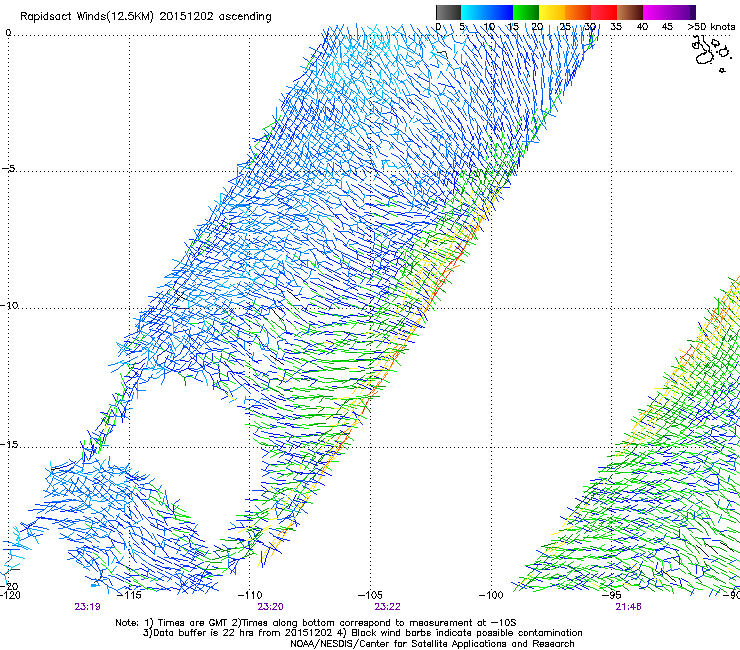
Task: Click the '5' label under the color bar
Action: tap(462, 27)
